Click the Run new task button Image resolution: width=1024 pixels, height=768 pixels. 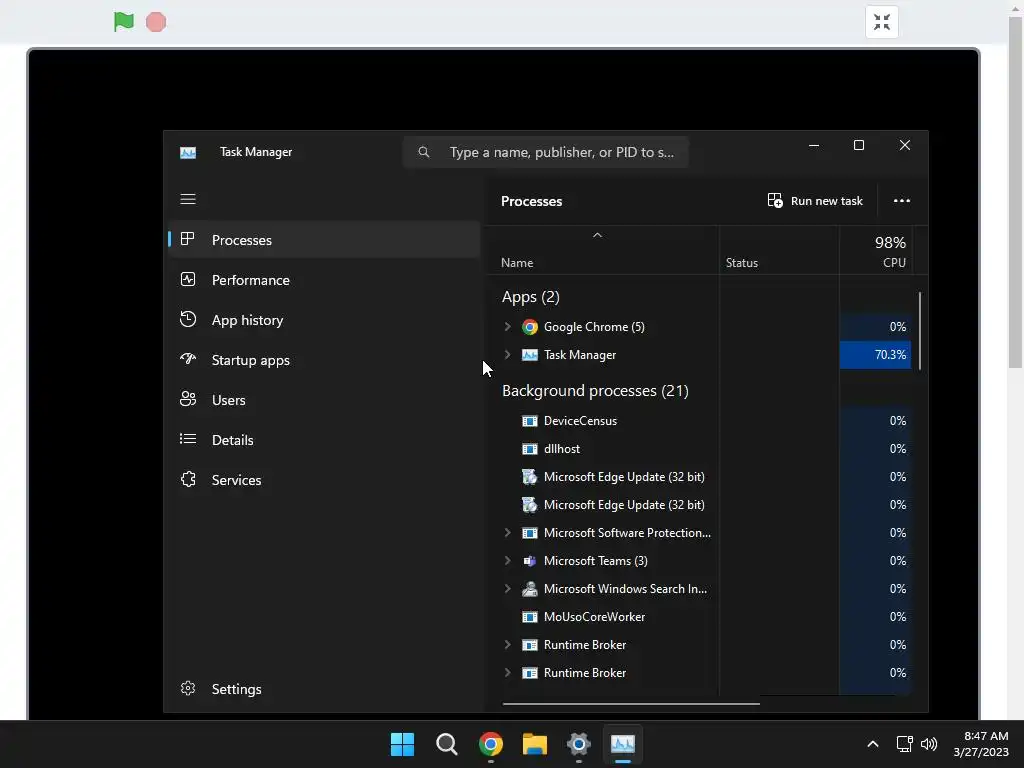[x=815, y=200]
